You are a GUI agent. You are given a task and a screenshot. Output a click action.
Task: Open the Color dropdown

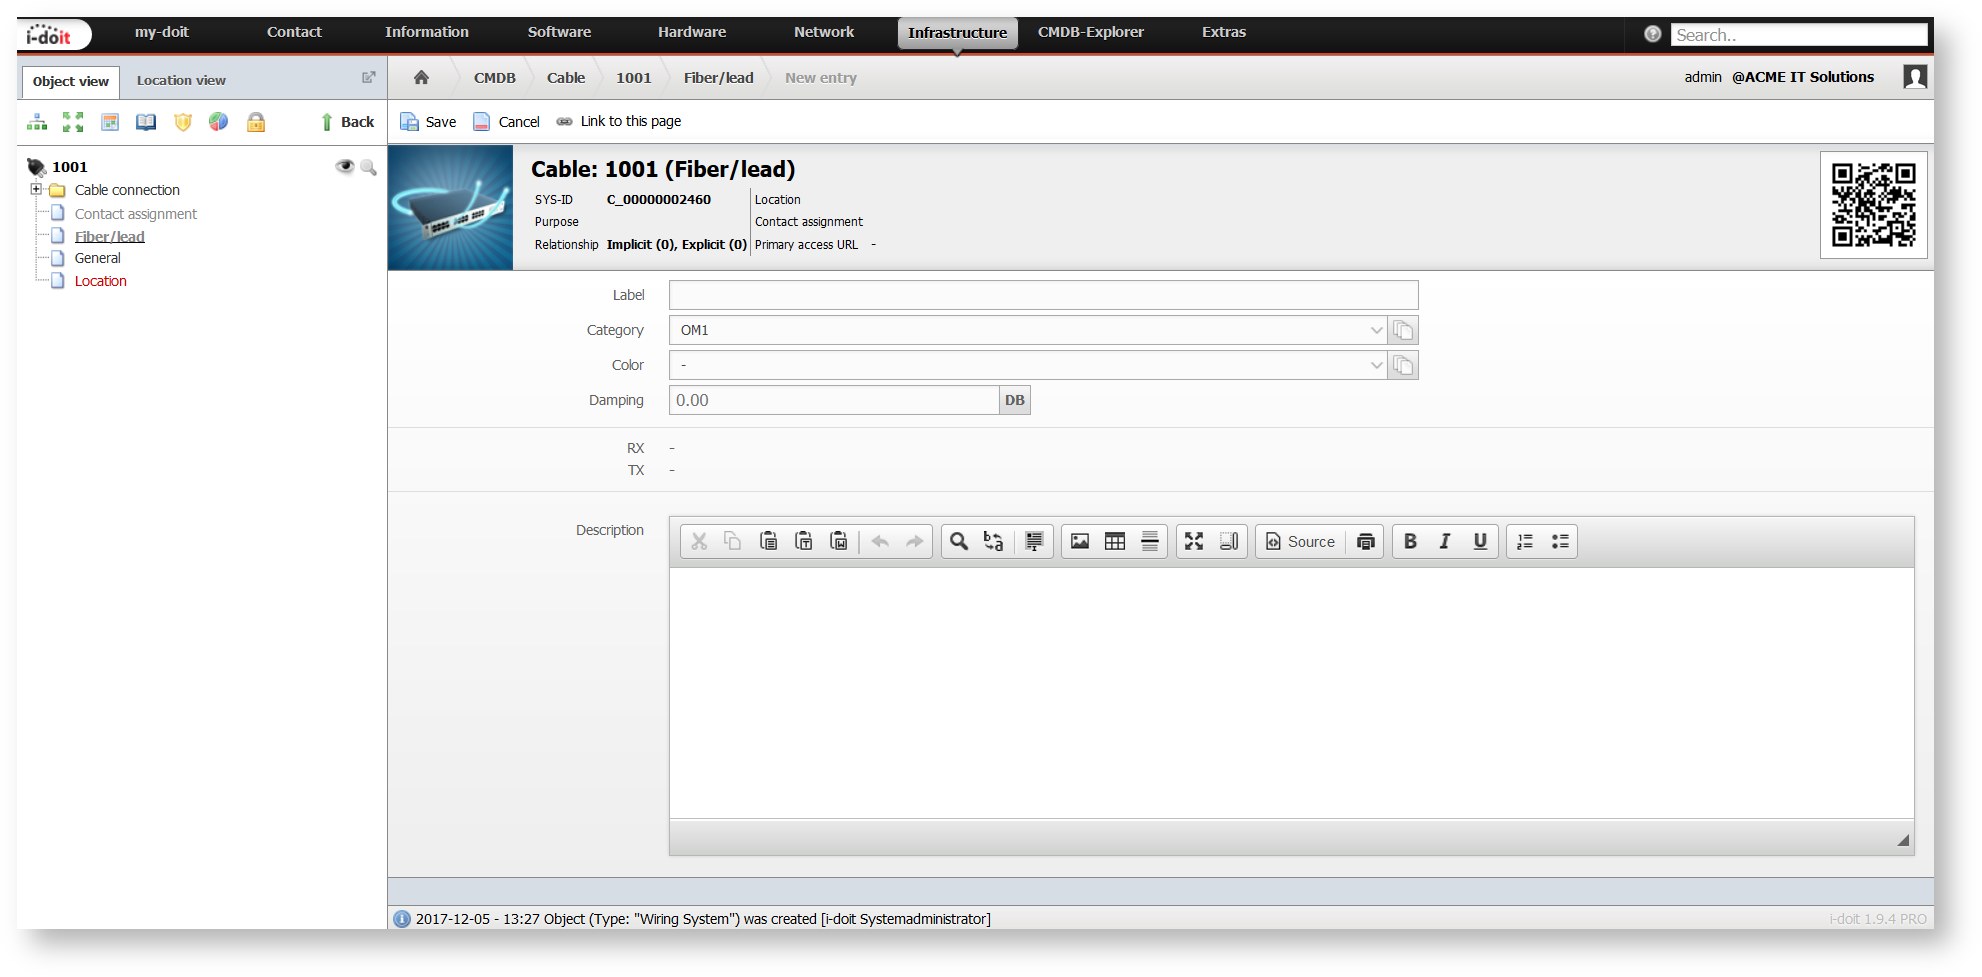point(1028,365)
